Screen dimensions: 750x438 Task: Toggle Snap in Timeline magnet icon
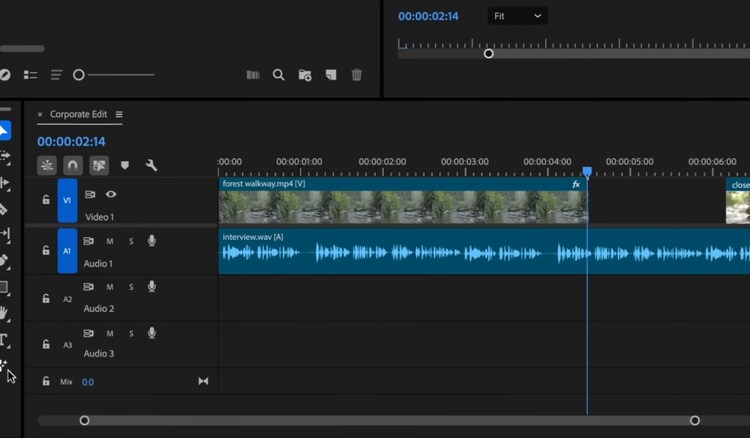[73, 165]
